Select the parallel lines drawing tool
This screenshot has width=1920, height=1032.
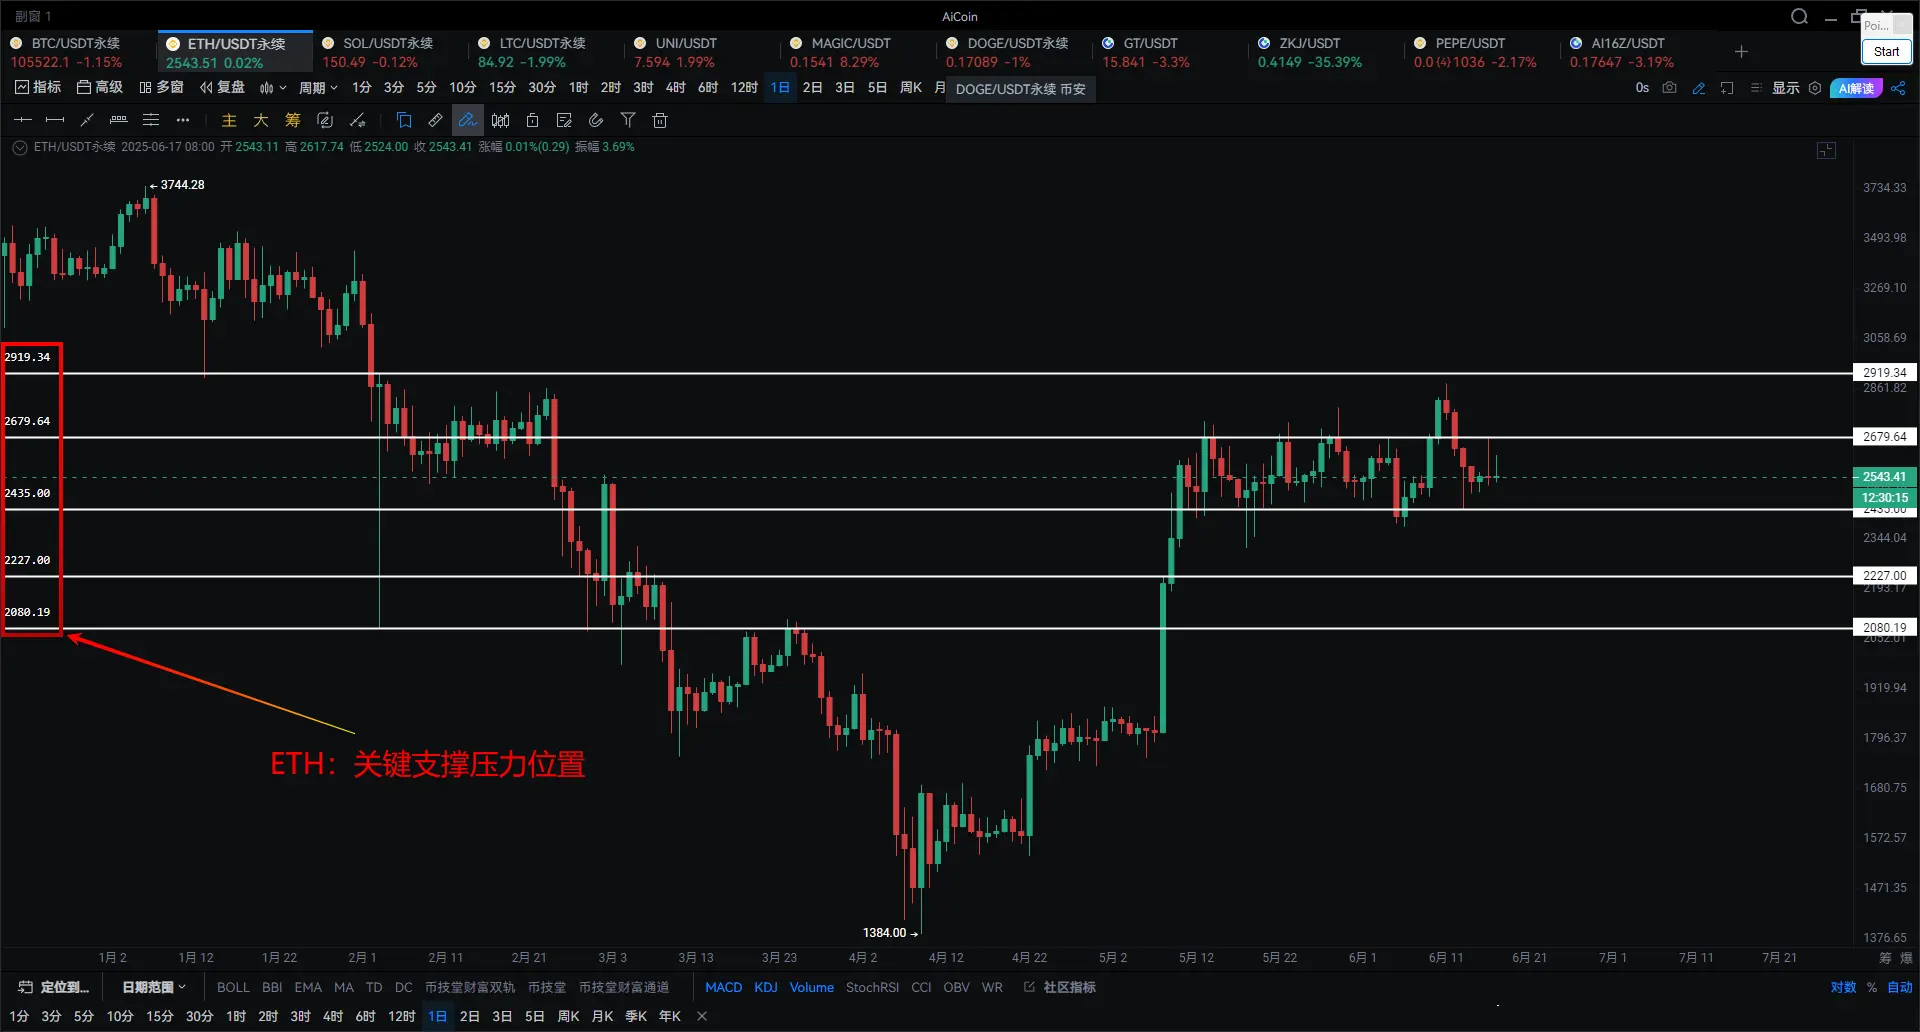pos(151,120)
